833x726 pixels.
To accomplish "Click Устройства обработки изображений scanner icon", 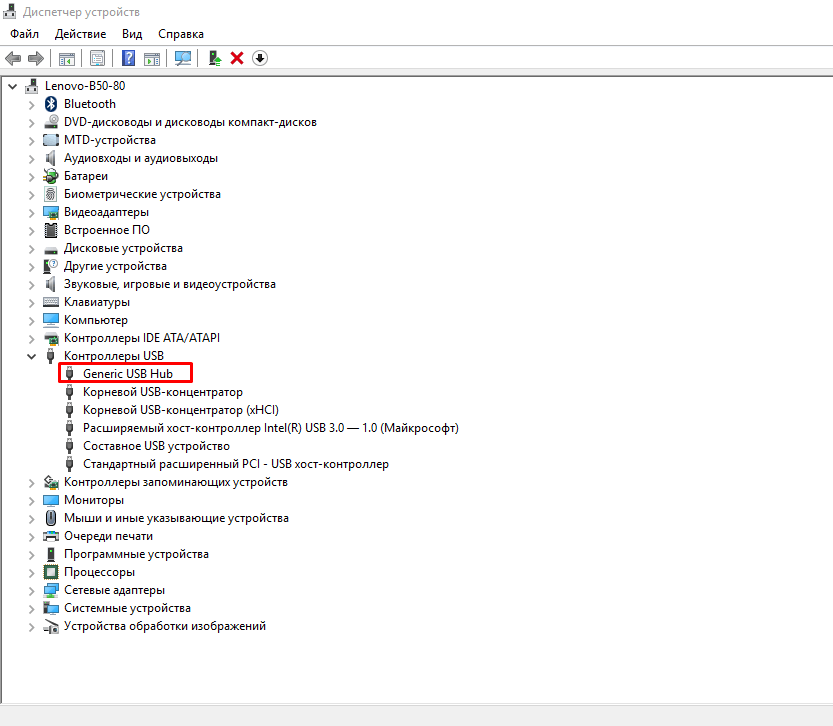I will coord(51,627).
